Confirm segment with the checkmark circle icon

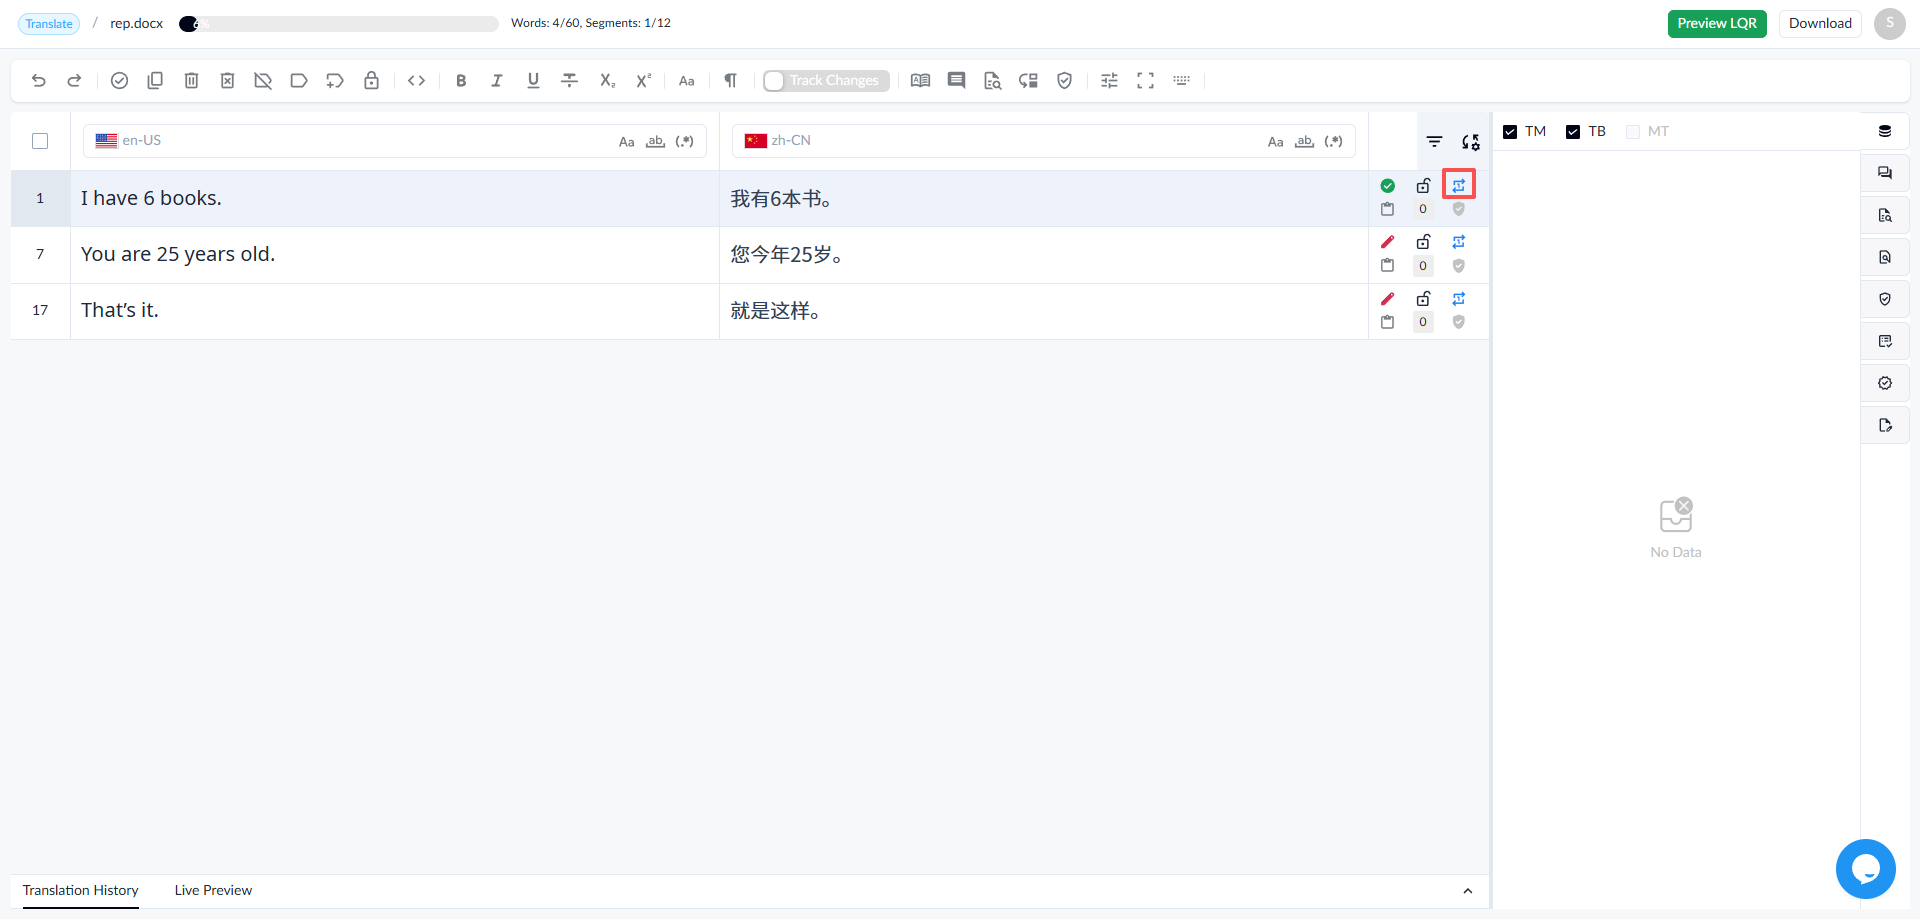click(119, 81)
